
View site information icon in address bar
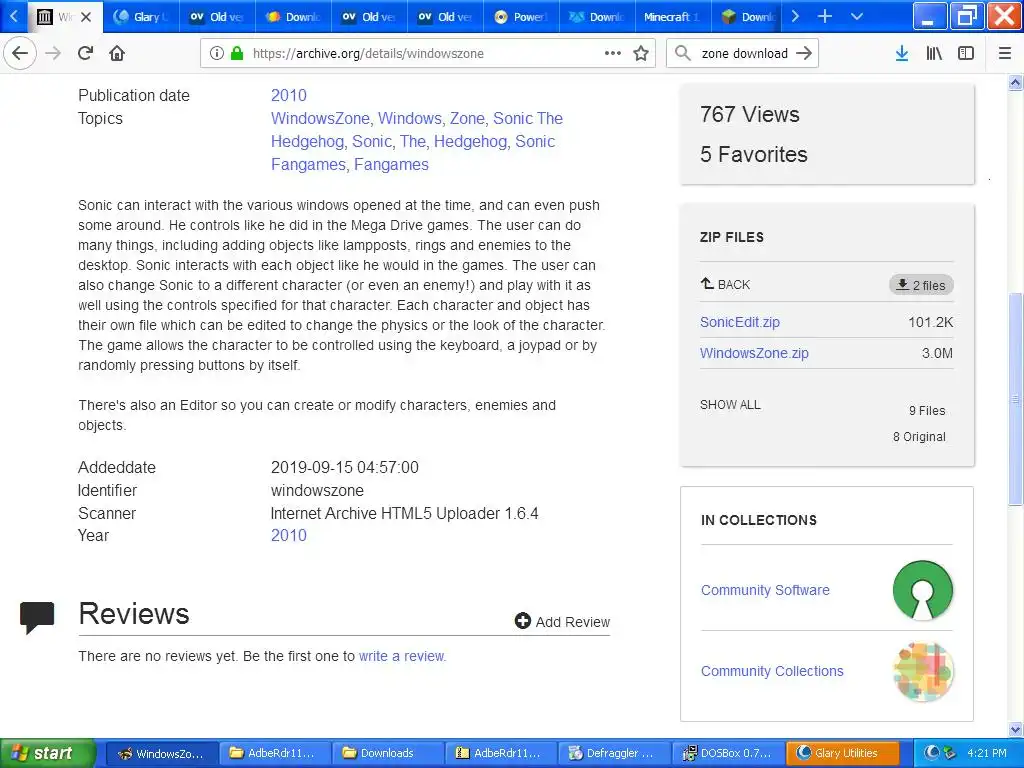coord(217,54)
